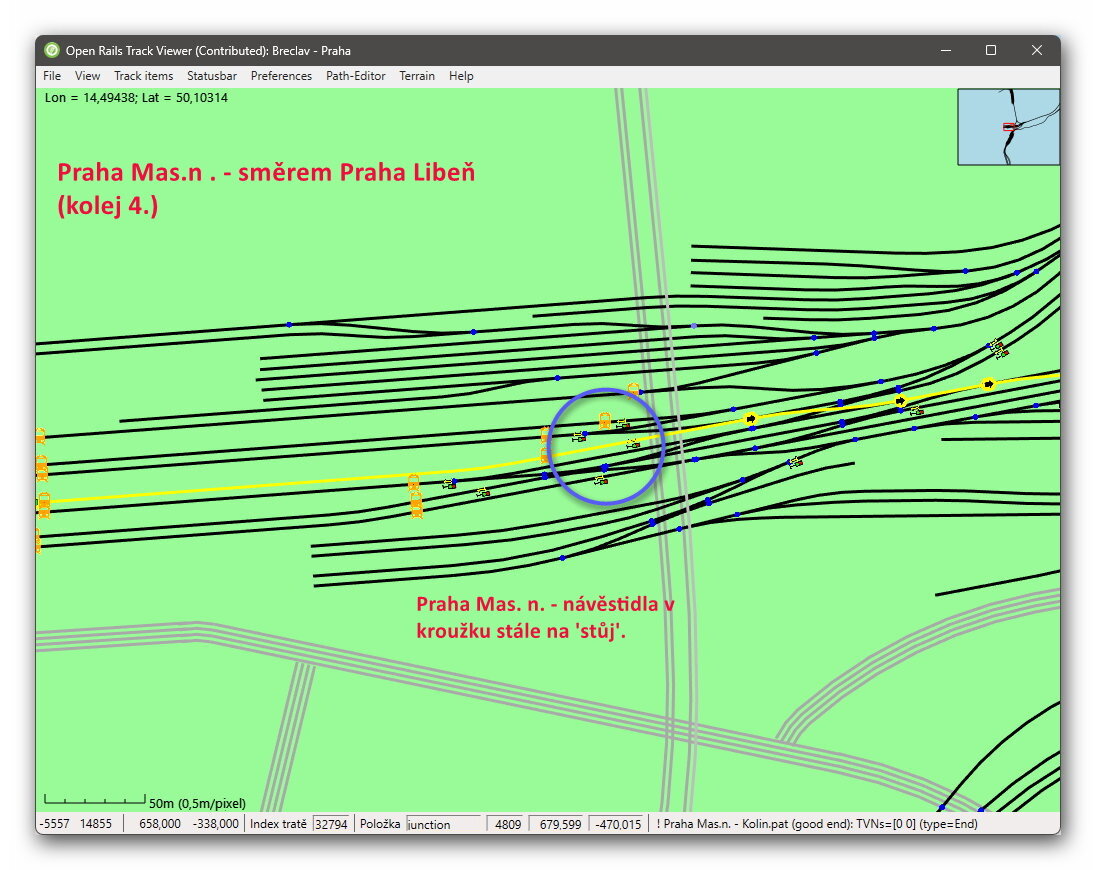Select the rightmost yellow path arrow node
This screenshot has height=870, width=1096.
(x=988, y=384)
